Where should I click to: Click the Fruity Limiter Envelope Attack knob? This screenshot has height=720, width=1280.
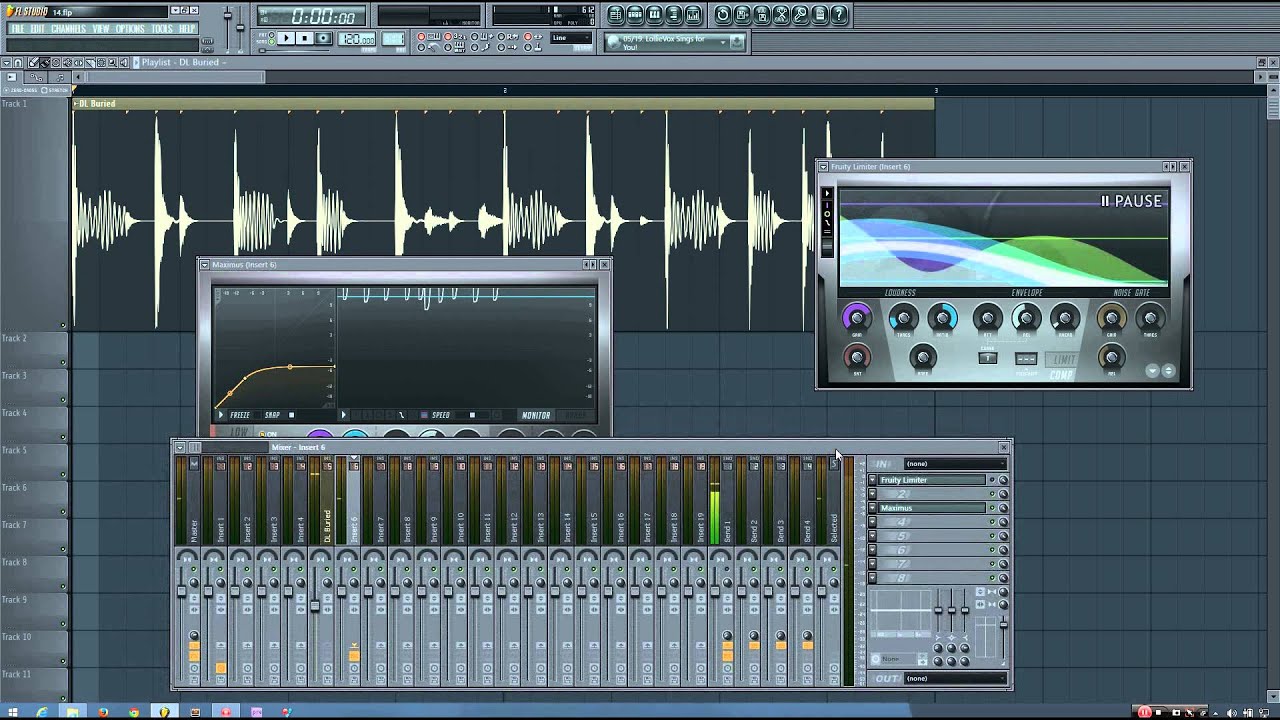coord(987,318)
